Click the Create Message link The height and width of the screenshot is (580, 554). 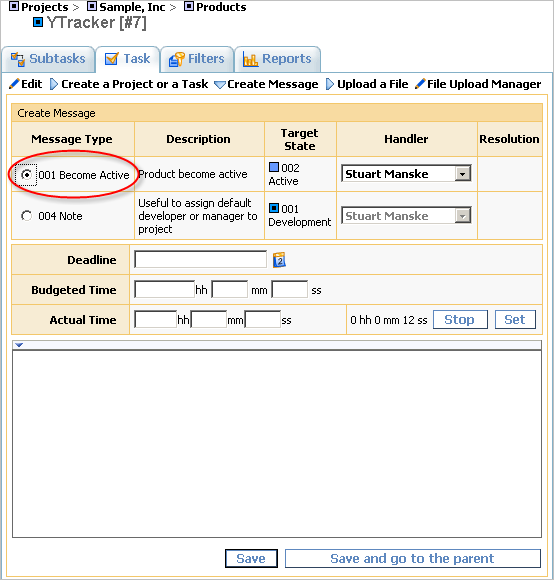tap(273, 84)
